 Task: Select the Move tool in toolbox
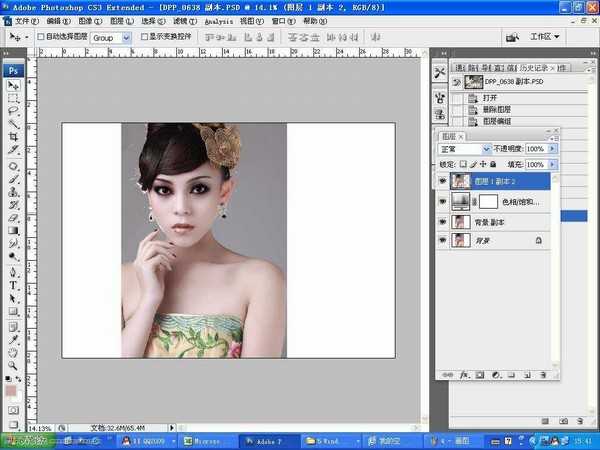tap(14, 86)
